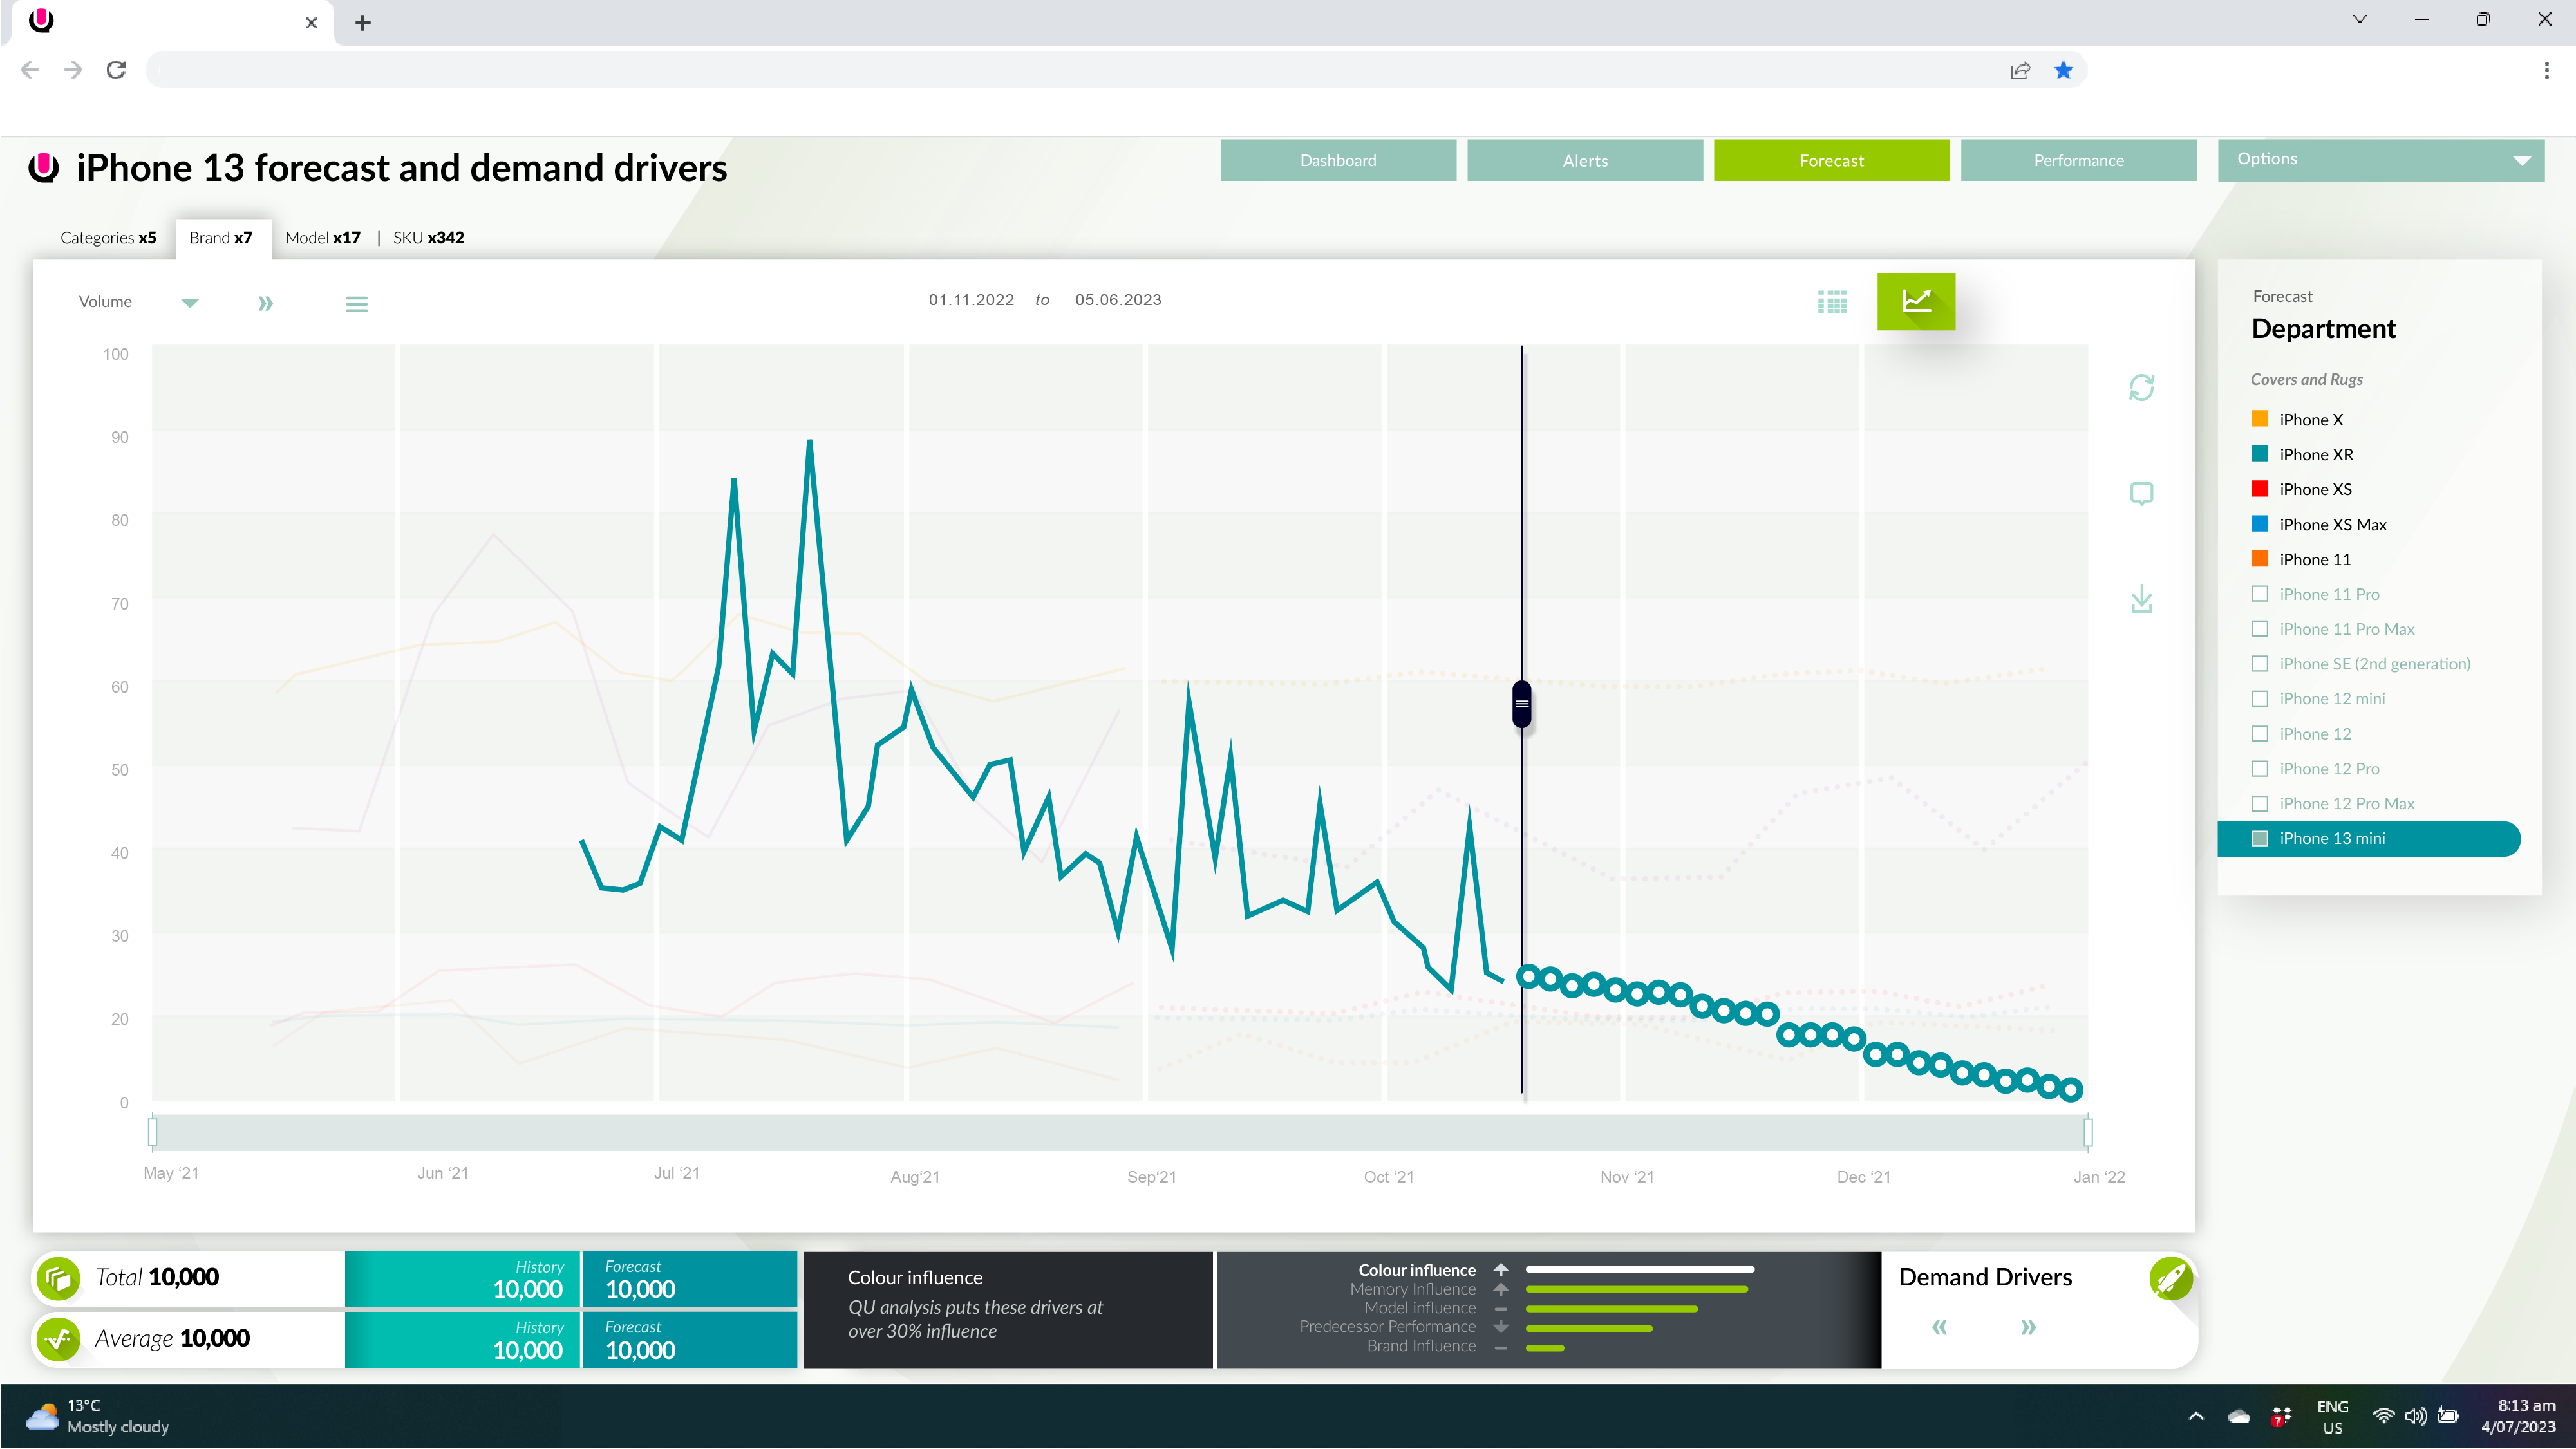Image resolution: width=2576 pixels, height=1449 pixels.
Task: Open the hamburger menu icon beside Volume
Action: 357,304
